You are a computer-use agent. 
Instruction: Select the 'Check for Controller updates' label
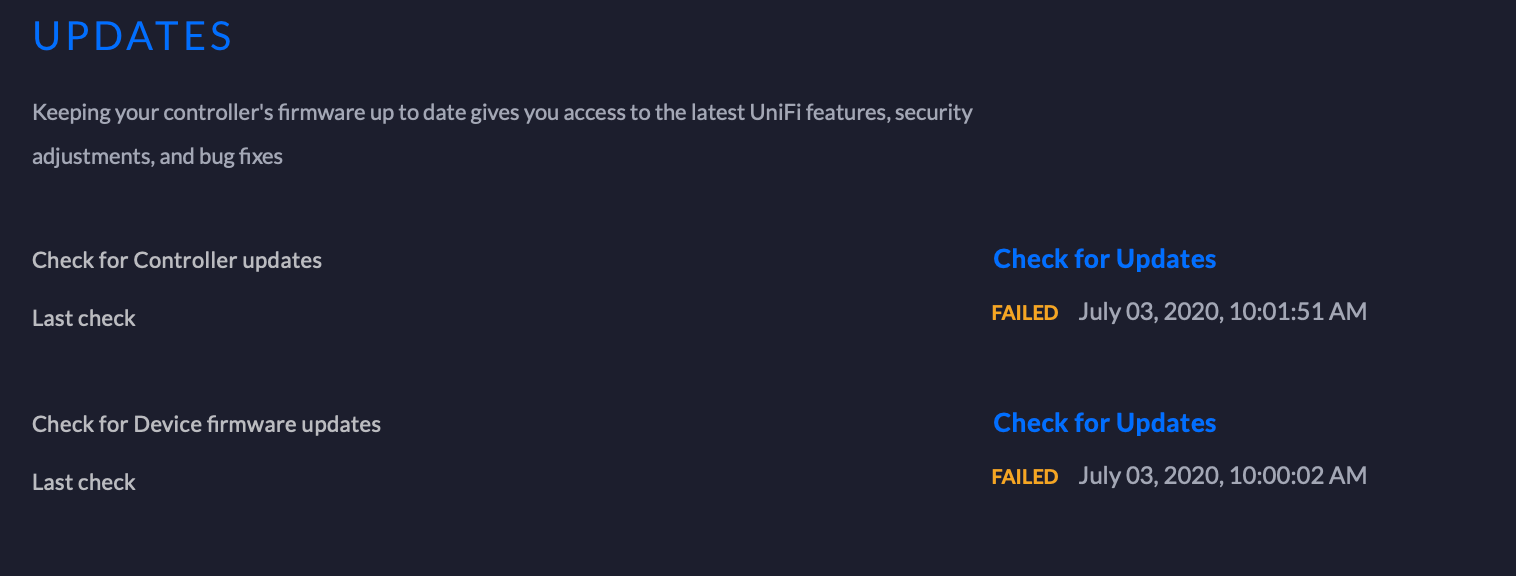point(177,260)
